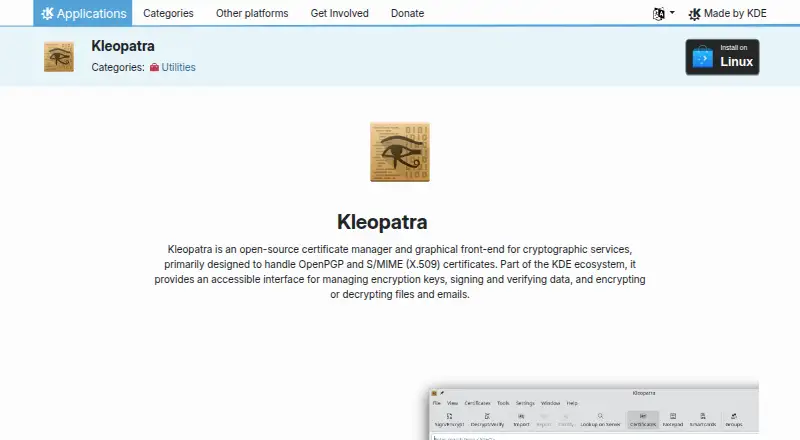Click the KDE logo in Applications tab
The image size is (800, 440).
coord(47,13)
